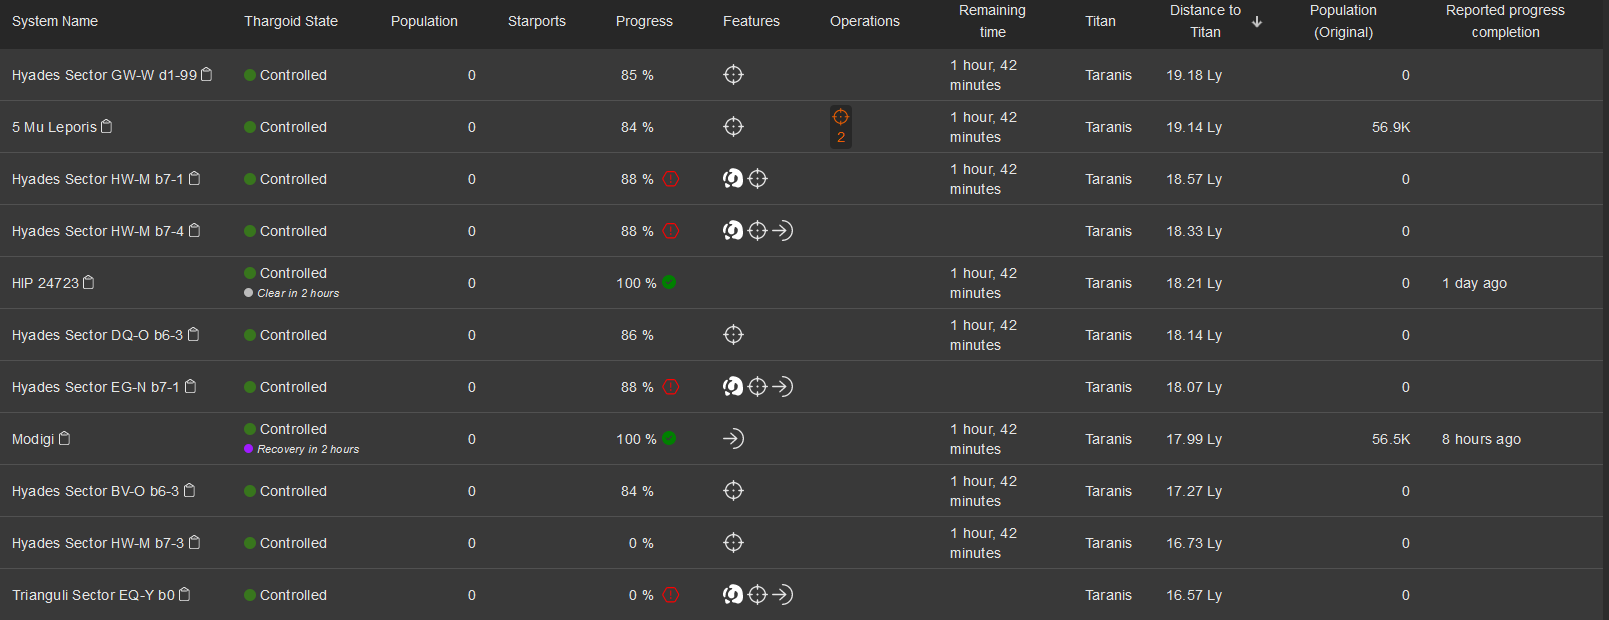Copy system name 5 Mu Leporis via clipboard icon
The height and width of the screenshot is (620, 1609).
point(107,126)
